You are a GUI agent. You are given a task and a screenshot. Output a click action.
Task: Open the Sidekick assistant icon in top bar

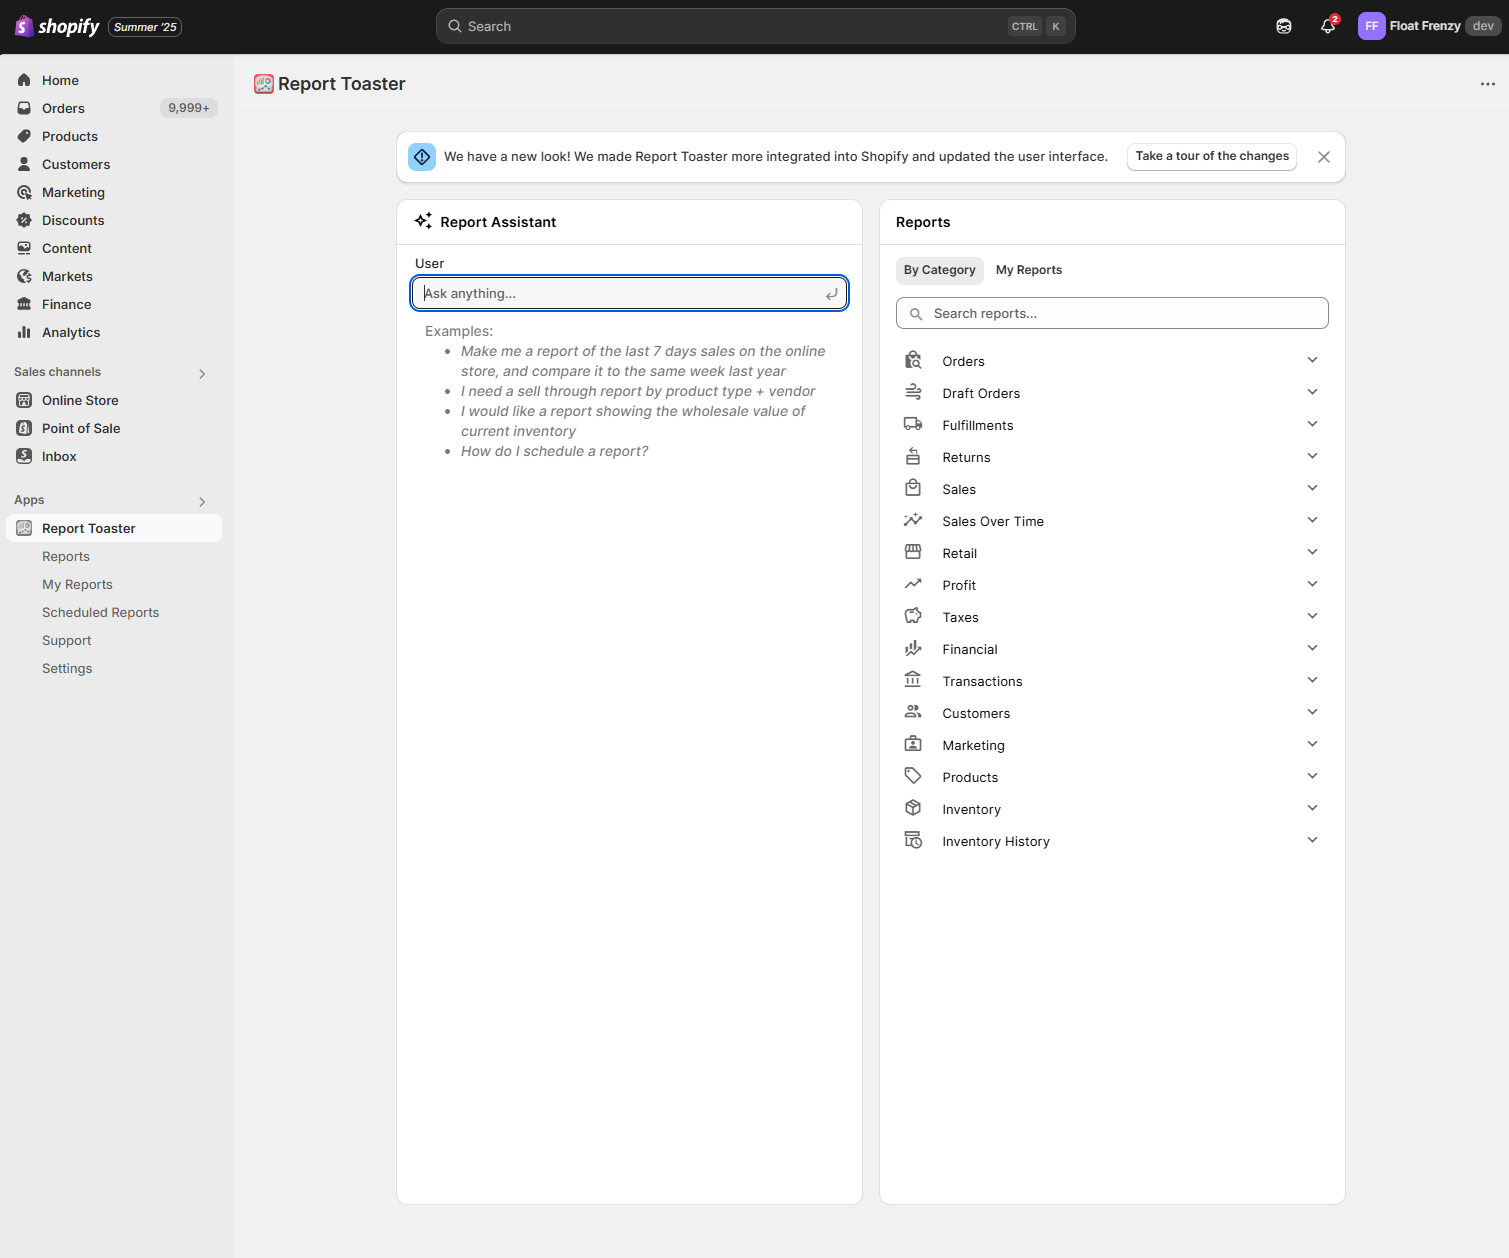coord(1284,27)
